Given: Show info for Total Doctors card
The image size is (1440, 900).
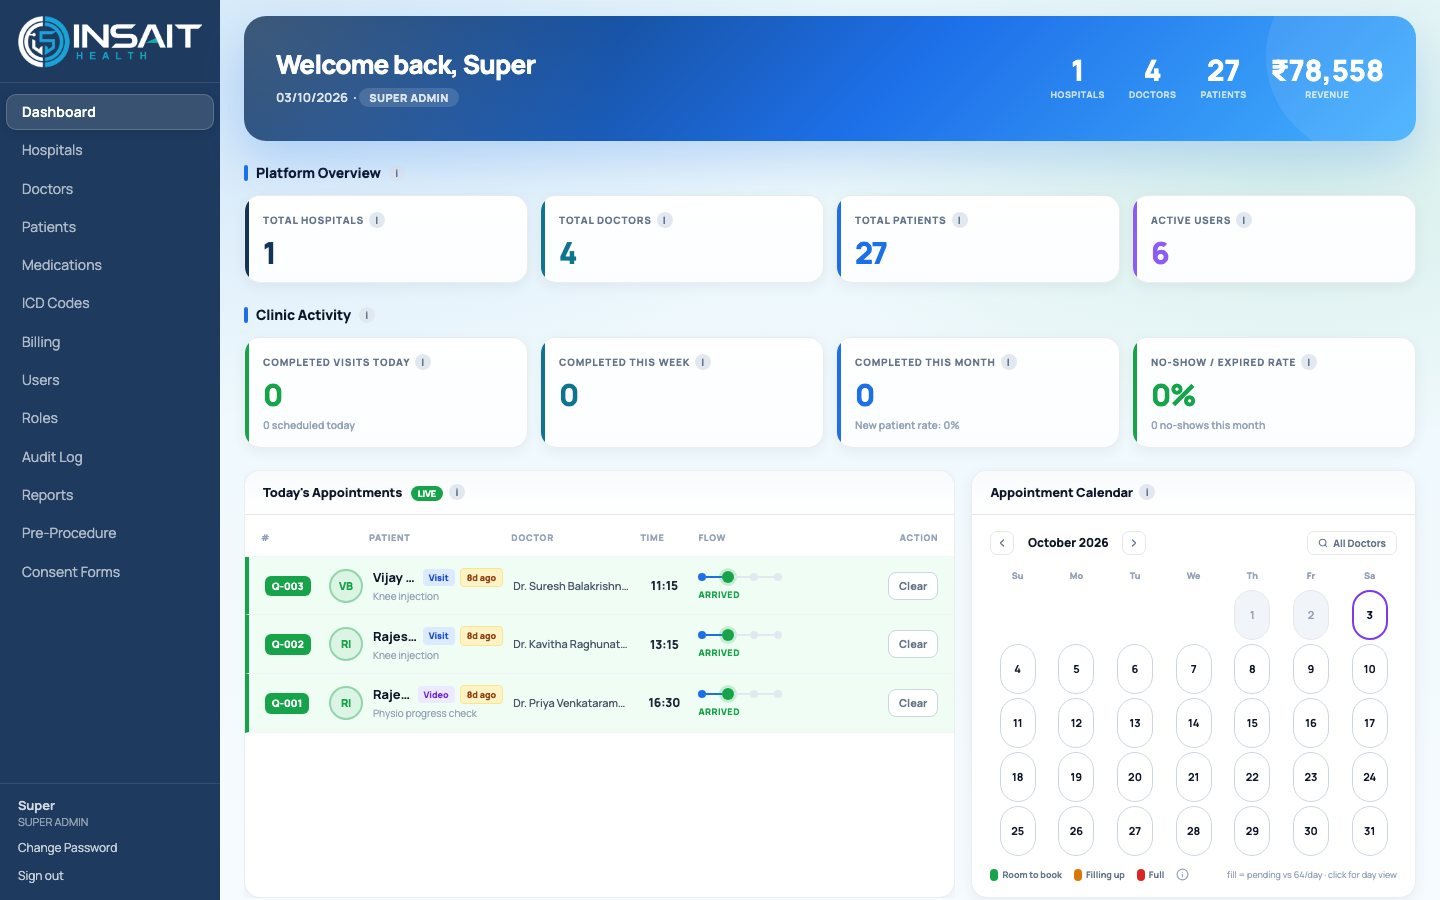Looking at the screenshot, I should (665, 220).
